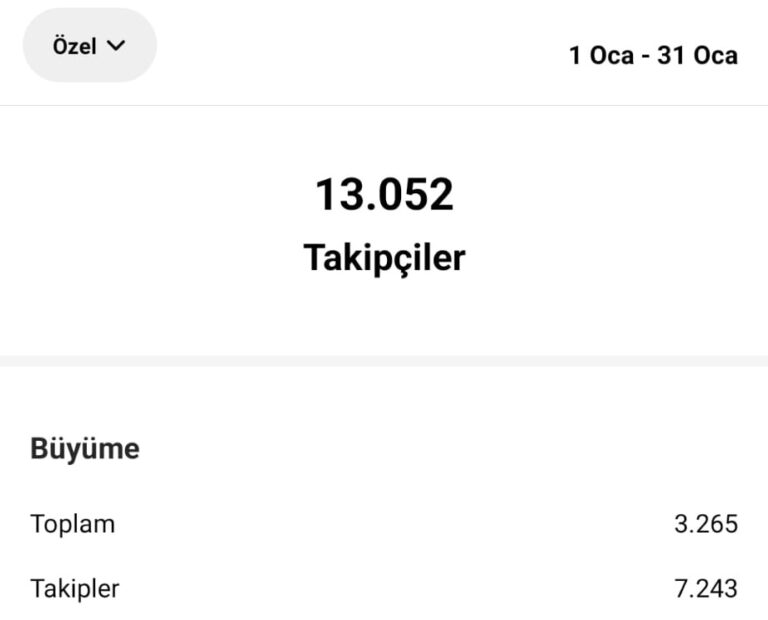Tap the 13.052 follower count

pyautogui.click(x=384, y=194)
